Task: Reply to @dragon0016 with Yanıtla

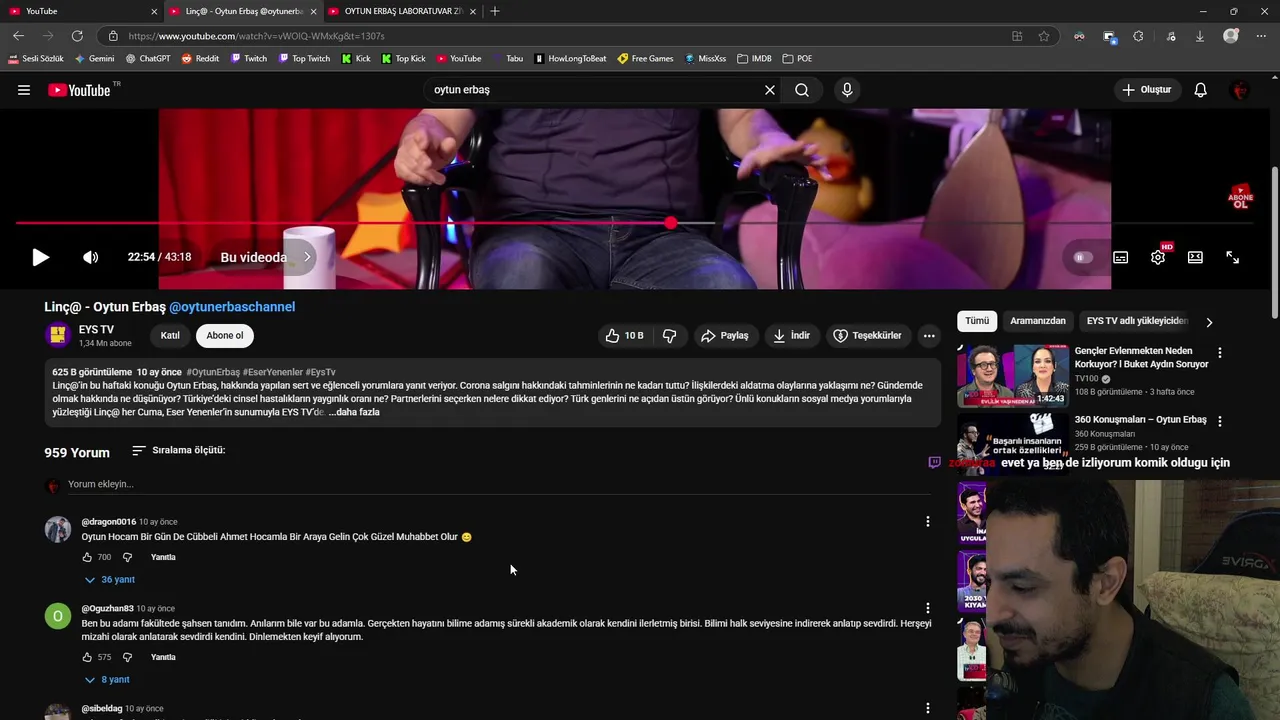Action: [163, 557]
